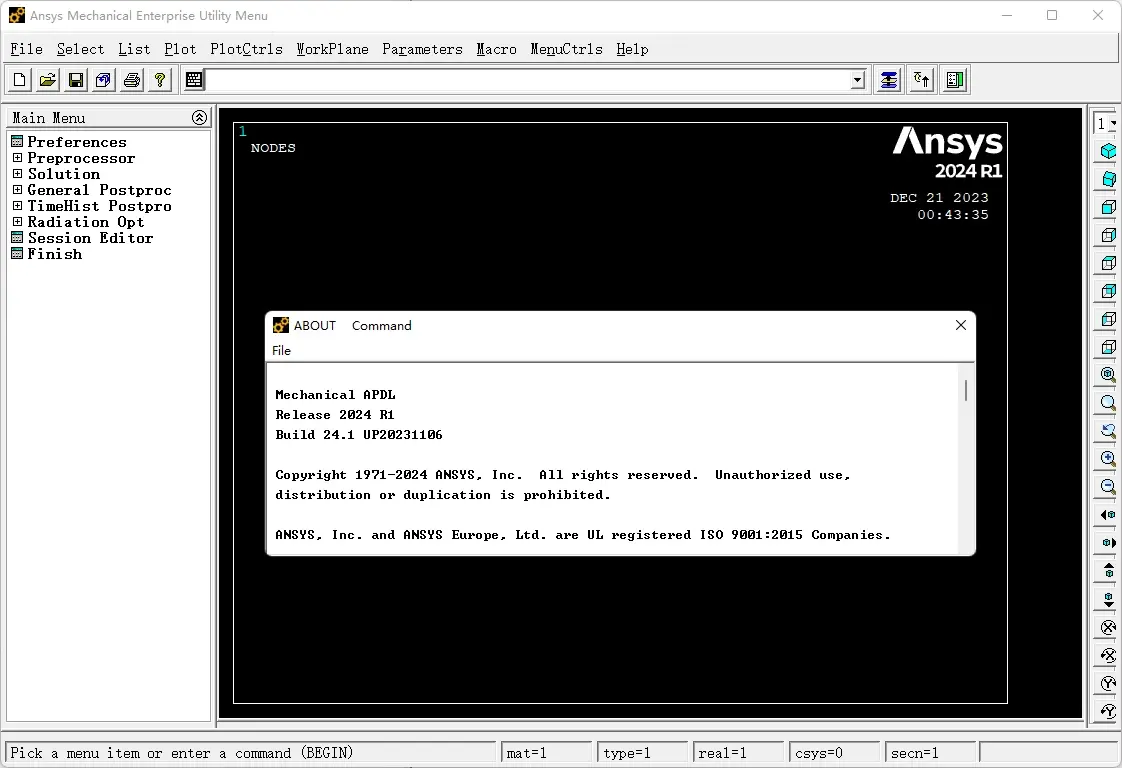Click the 'Release 2024 R1' text line
Viewport: 1122px width, 768px height.
334,414
